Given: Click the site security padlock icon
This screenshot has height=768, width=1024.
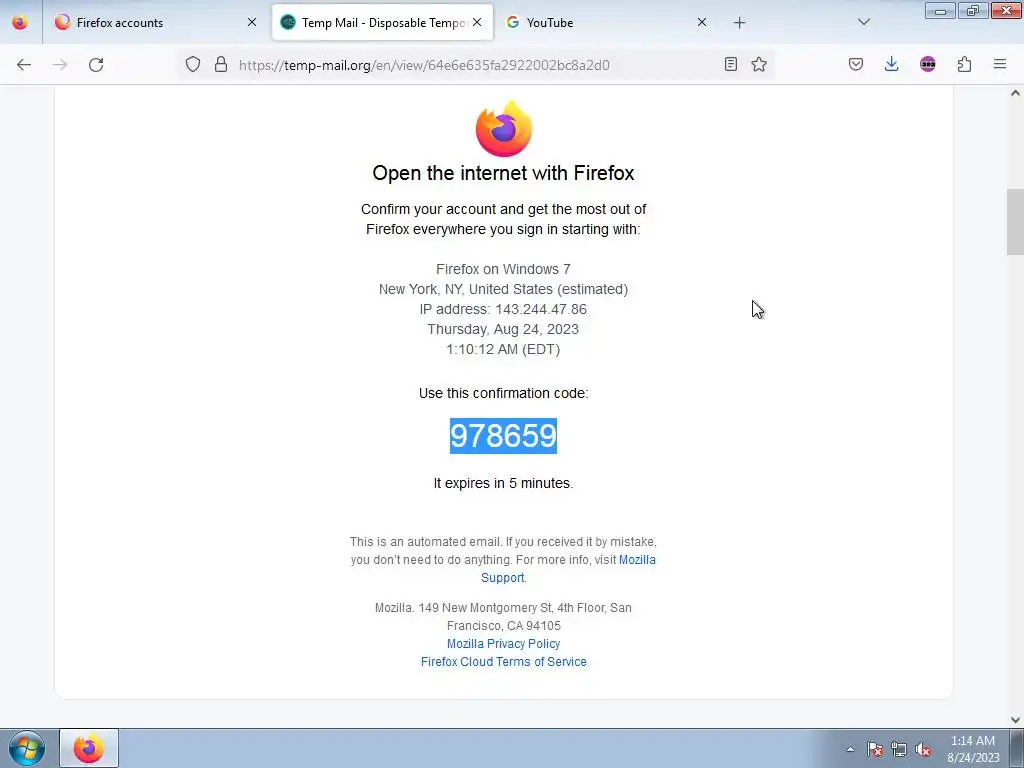Looking at the screenshot, I should pyautogui.click(x=221, y=64).
